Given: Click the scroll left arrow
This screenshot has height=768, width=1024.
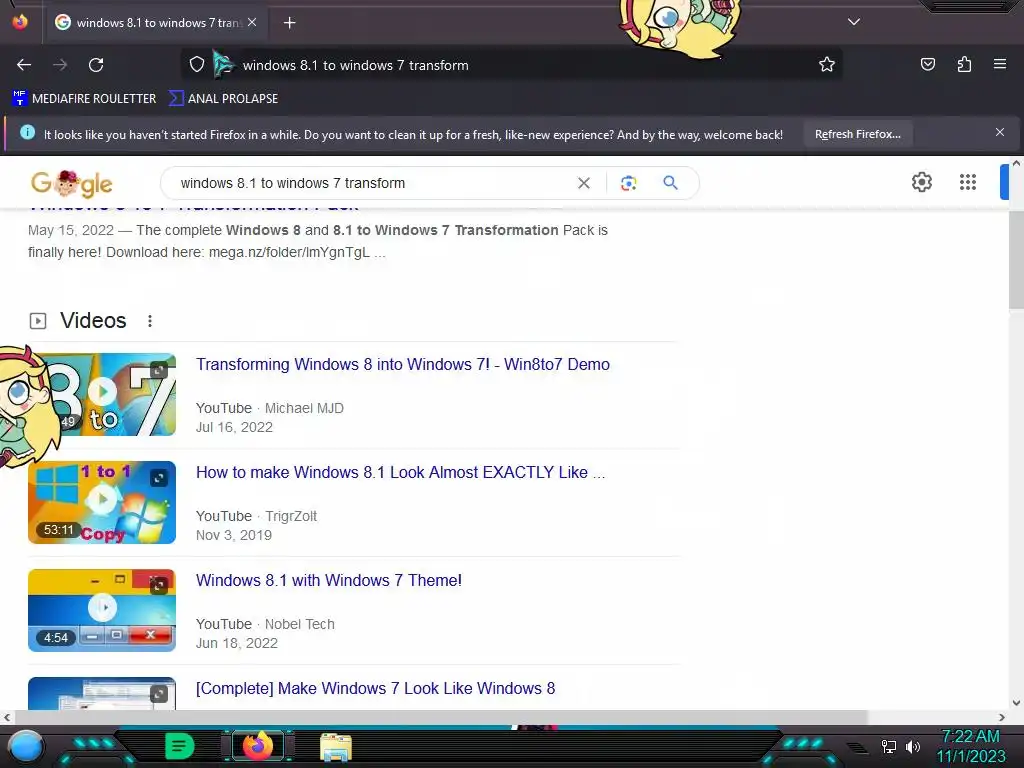Looking at the screenshot, I should 7,717.
